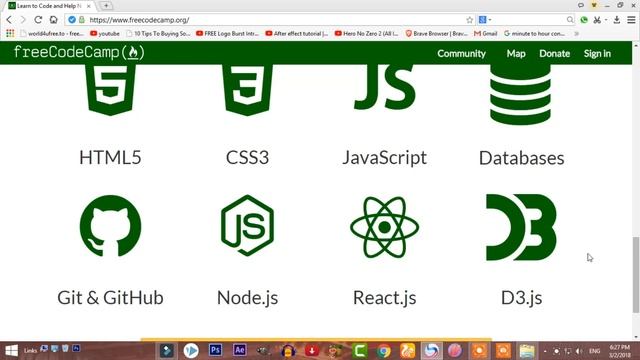Open Hero No Zero 2 bookmark
Screen dimensions: 640x360
tap(367, 33)
